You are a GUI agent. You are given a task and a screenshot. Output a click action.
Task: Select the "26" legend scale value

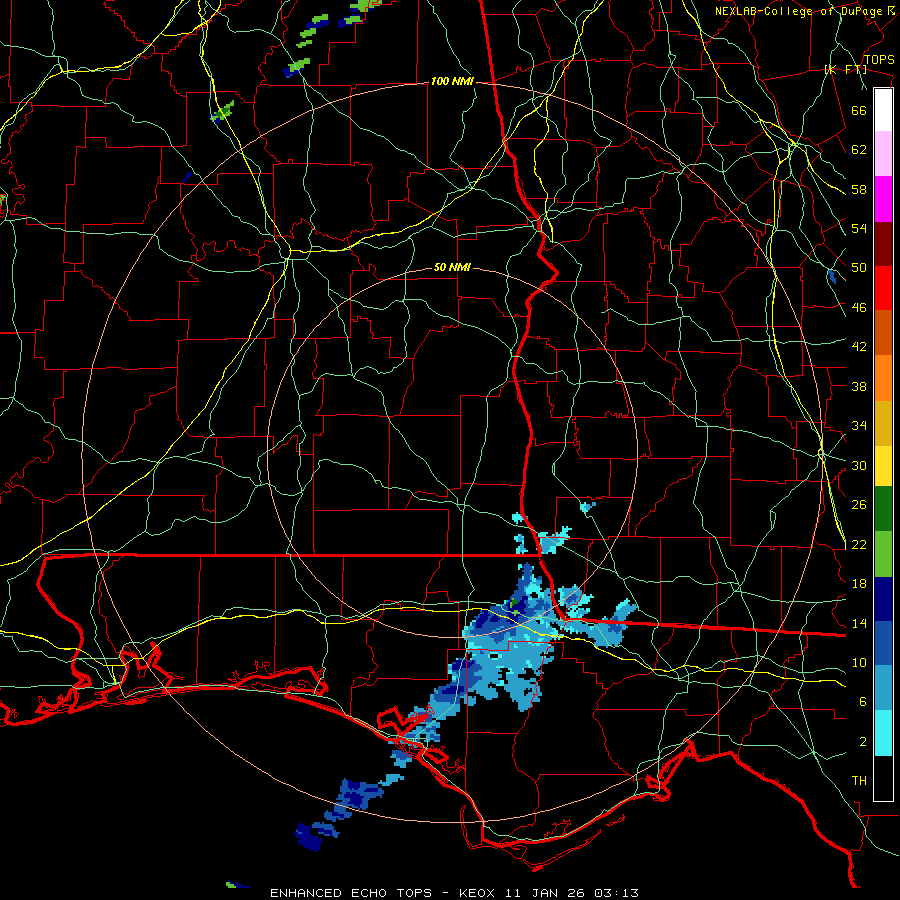tap(859, 505)
